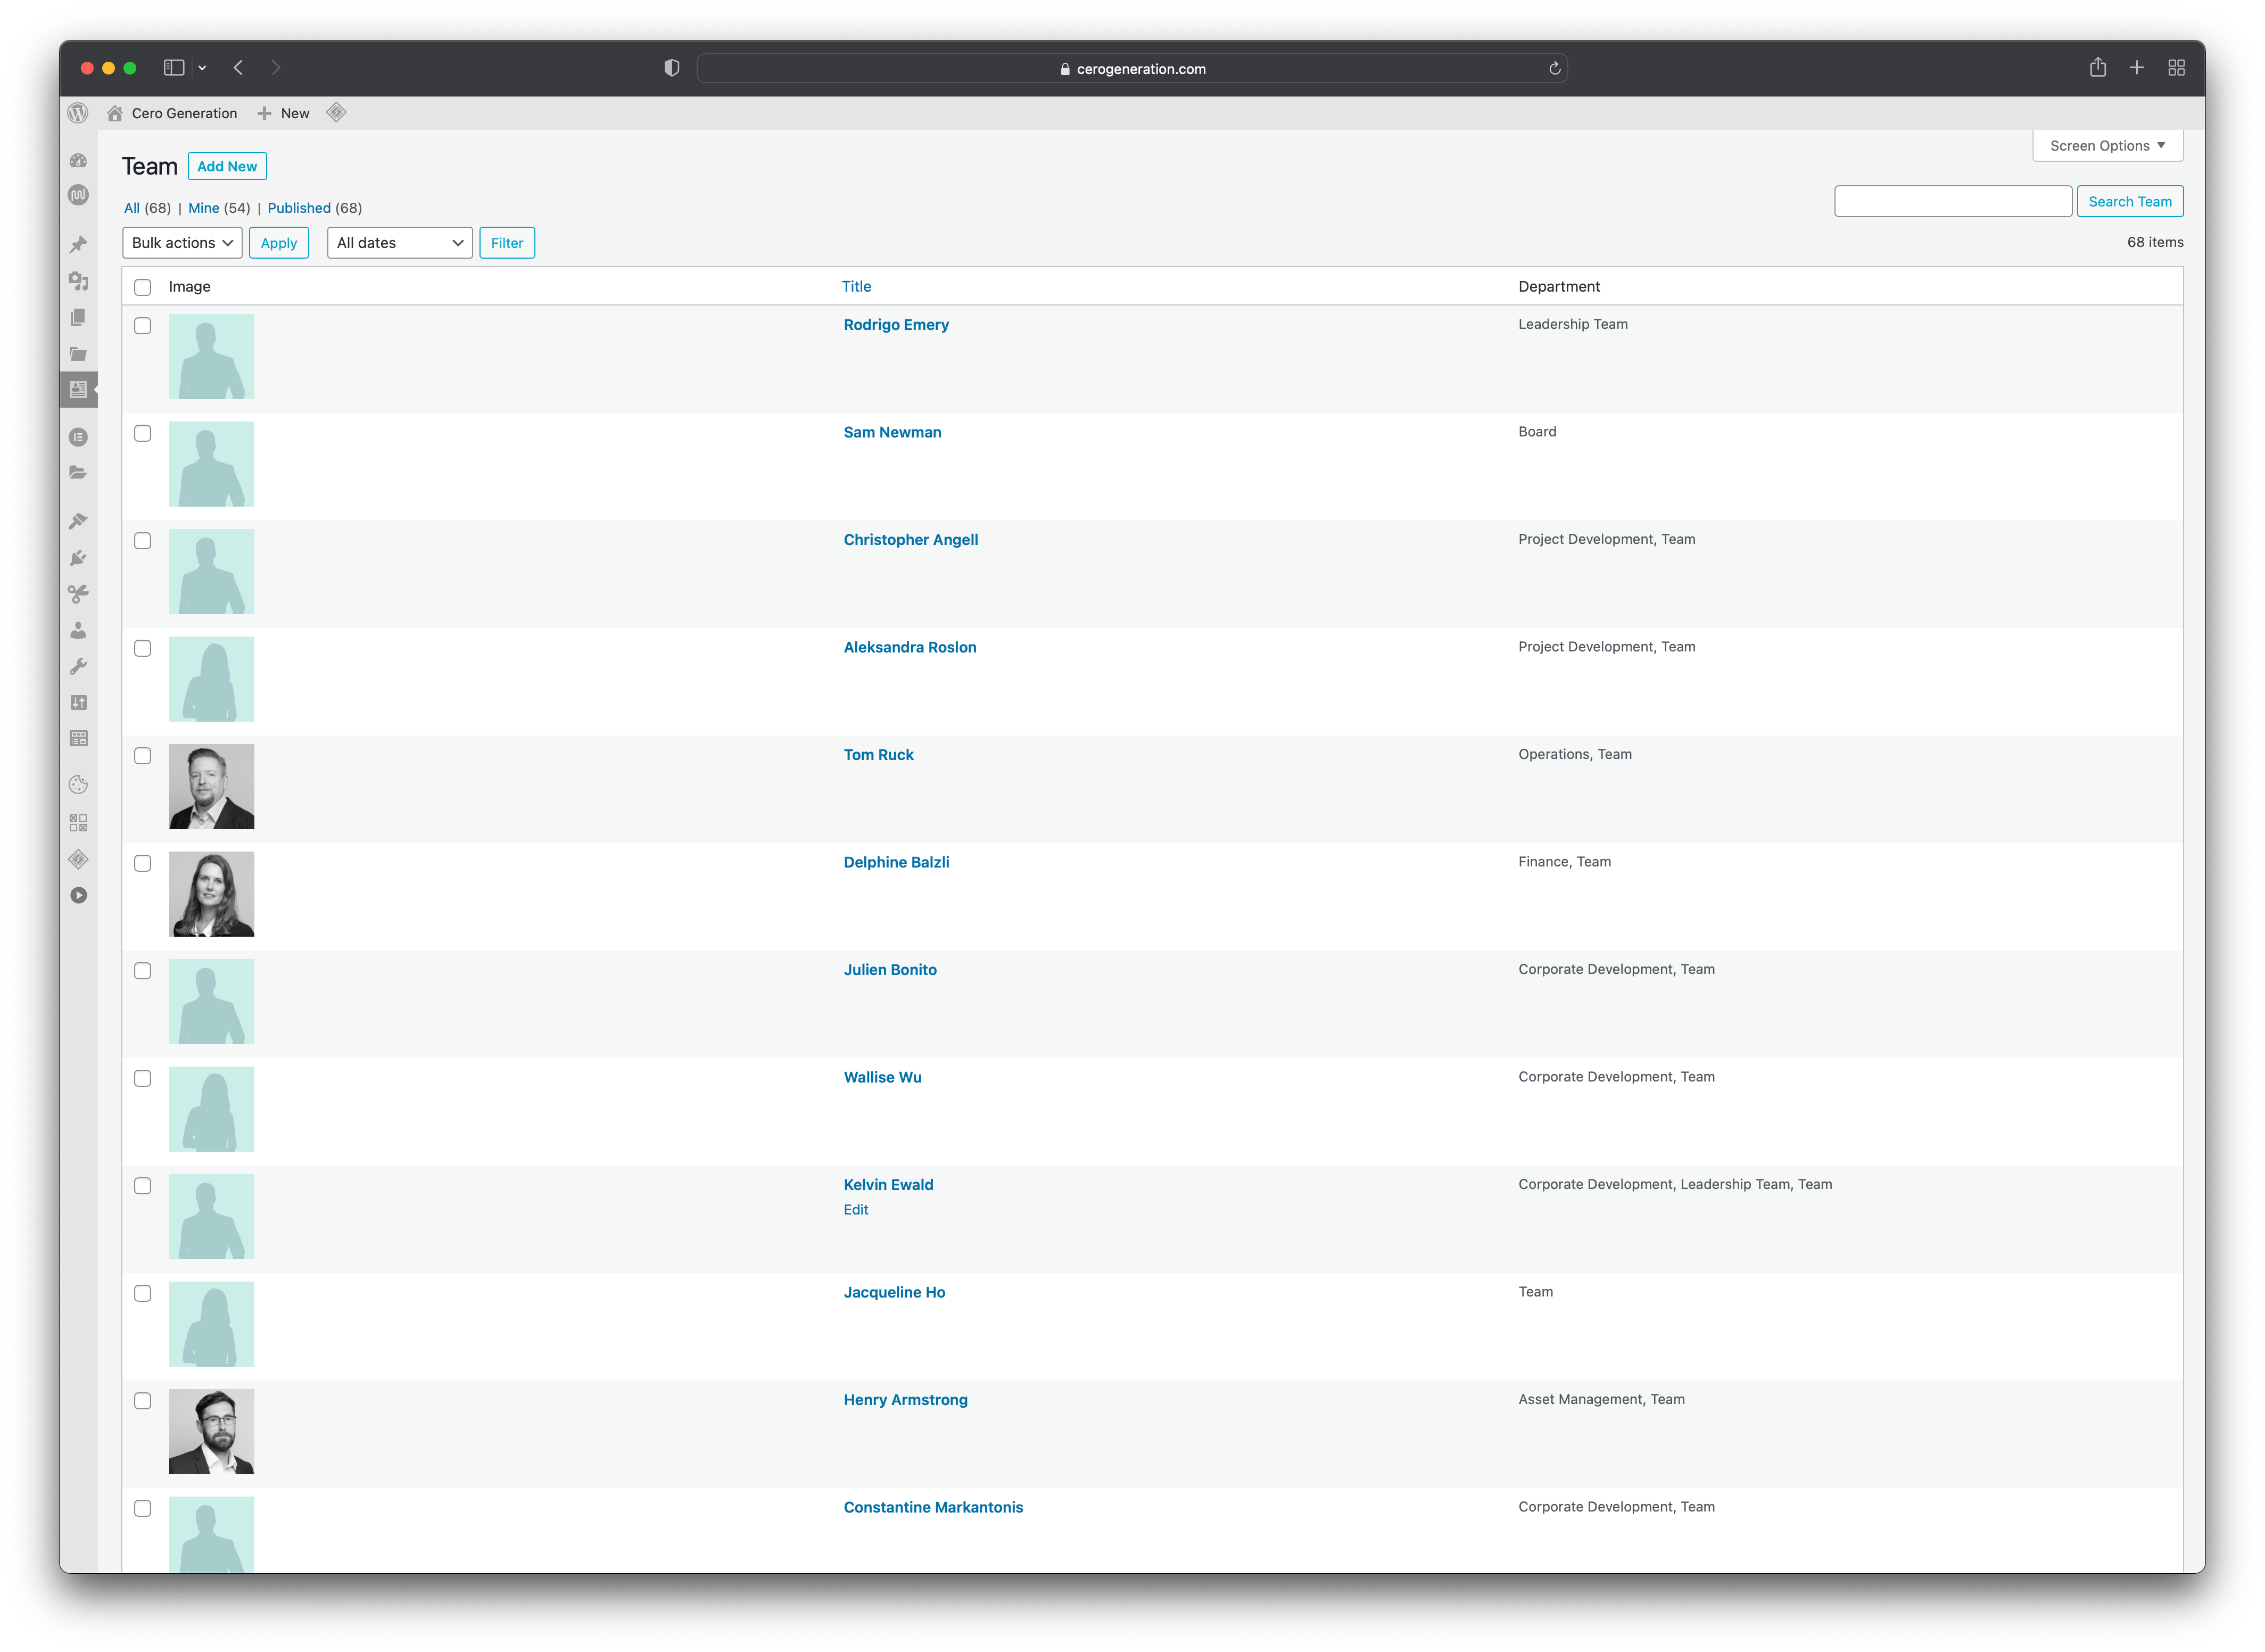
Task: Filter list by Mine (54)
Action: 204,208
